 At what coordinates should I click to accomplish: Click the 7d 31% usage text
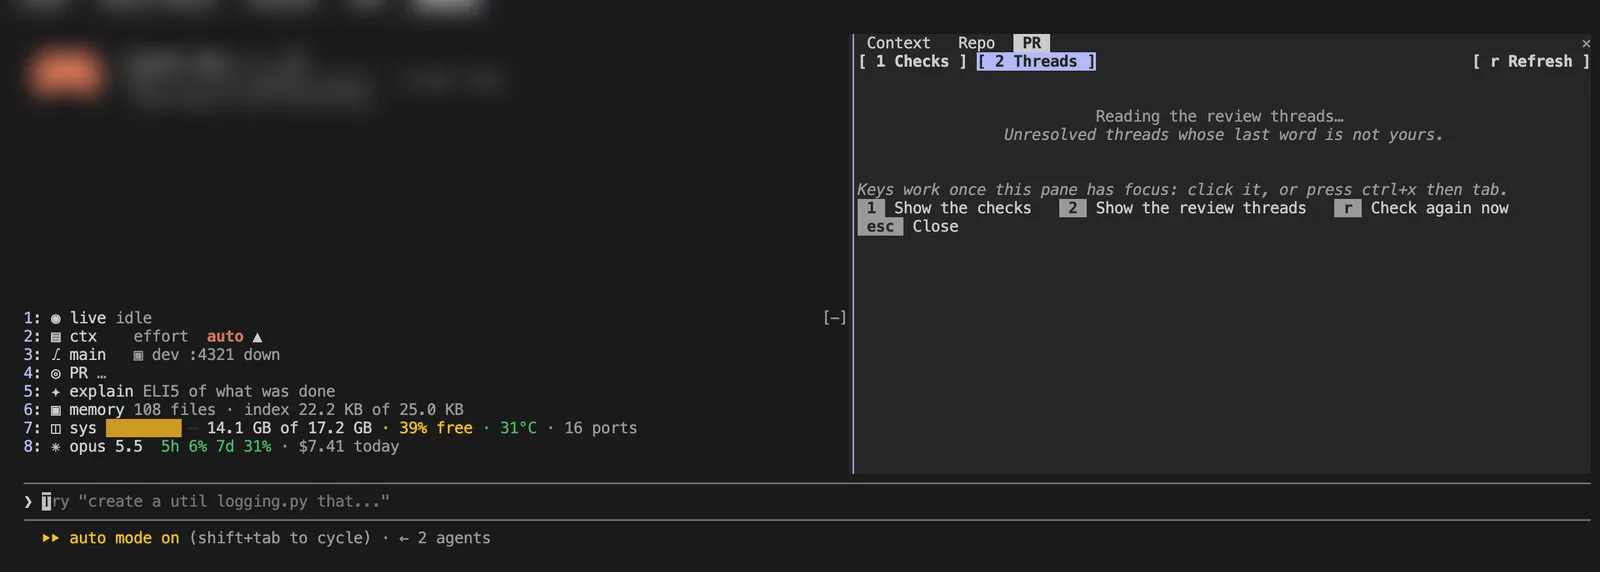(244, 447)
